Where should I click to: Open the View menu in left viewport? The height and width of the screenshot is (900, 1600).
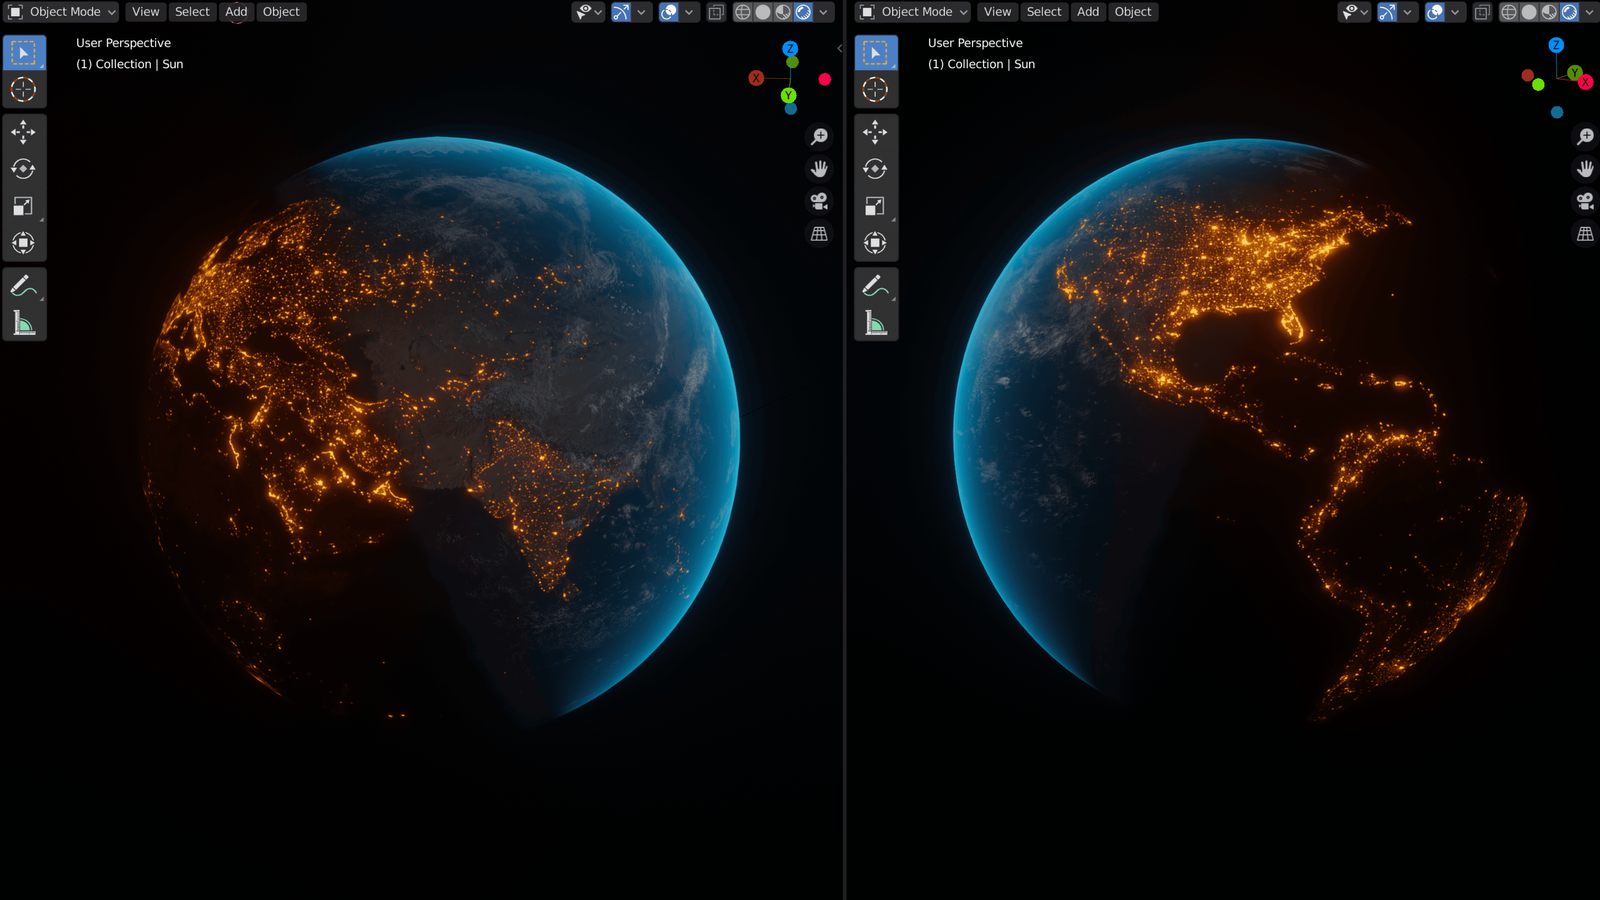145,12
